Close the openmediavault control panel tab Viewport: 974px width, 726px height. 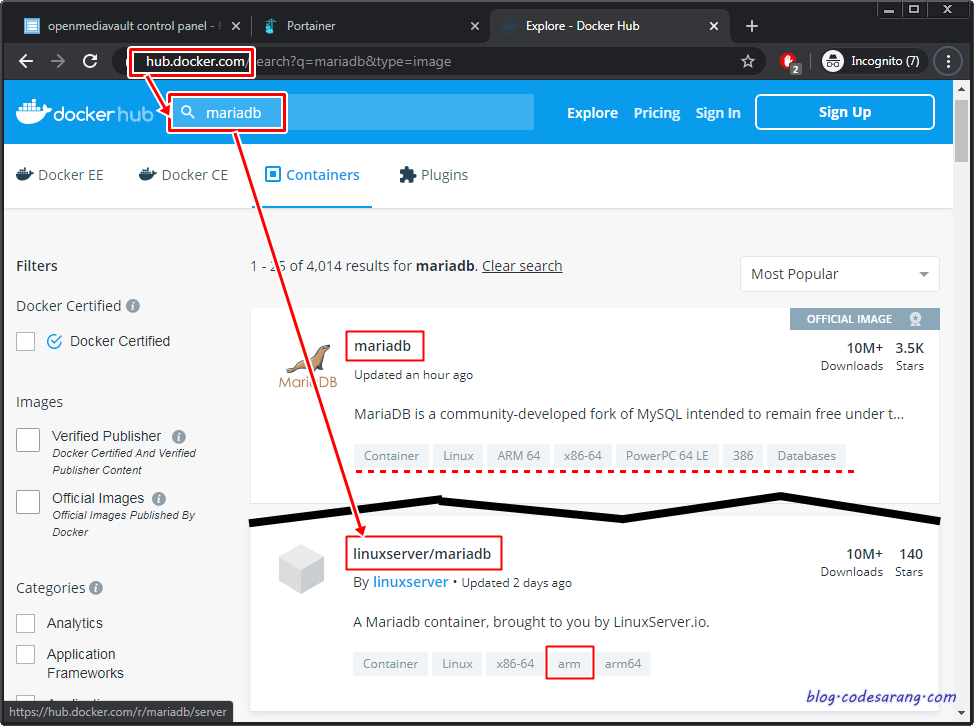pos(235,26)
